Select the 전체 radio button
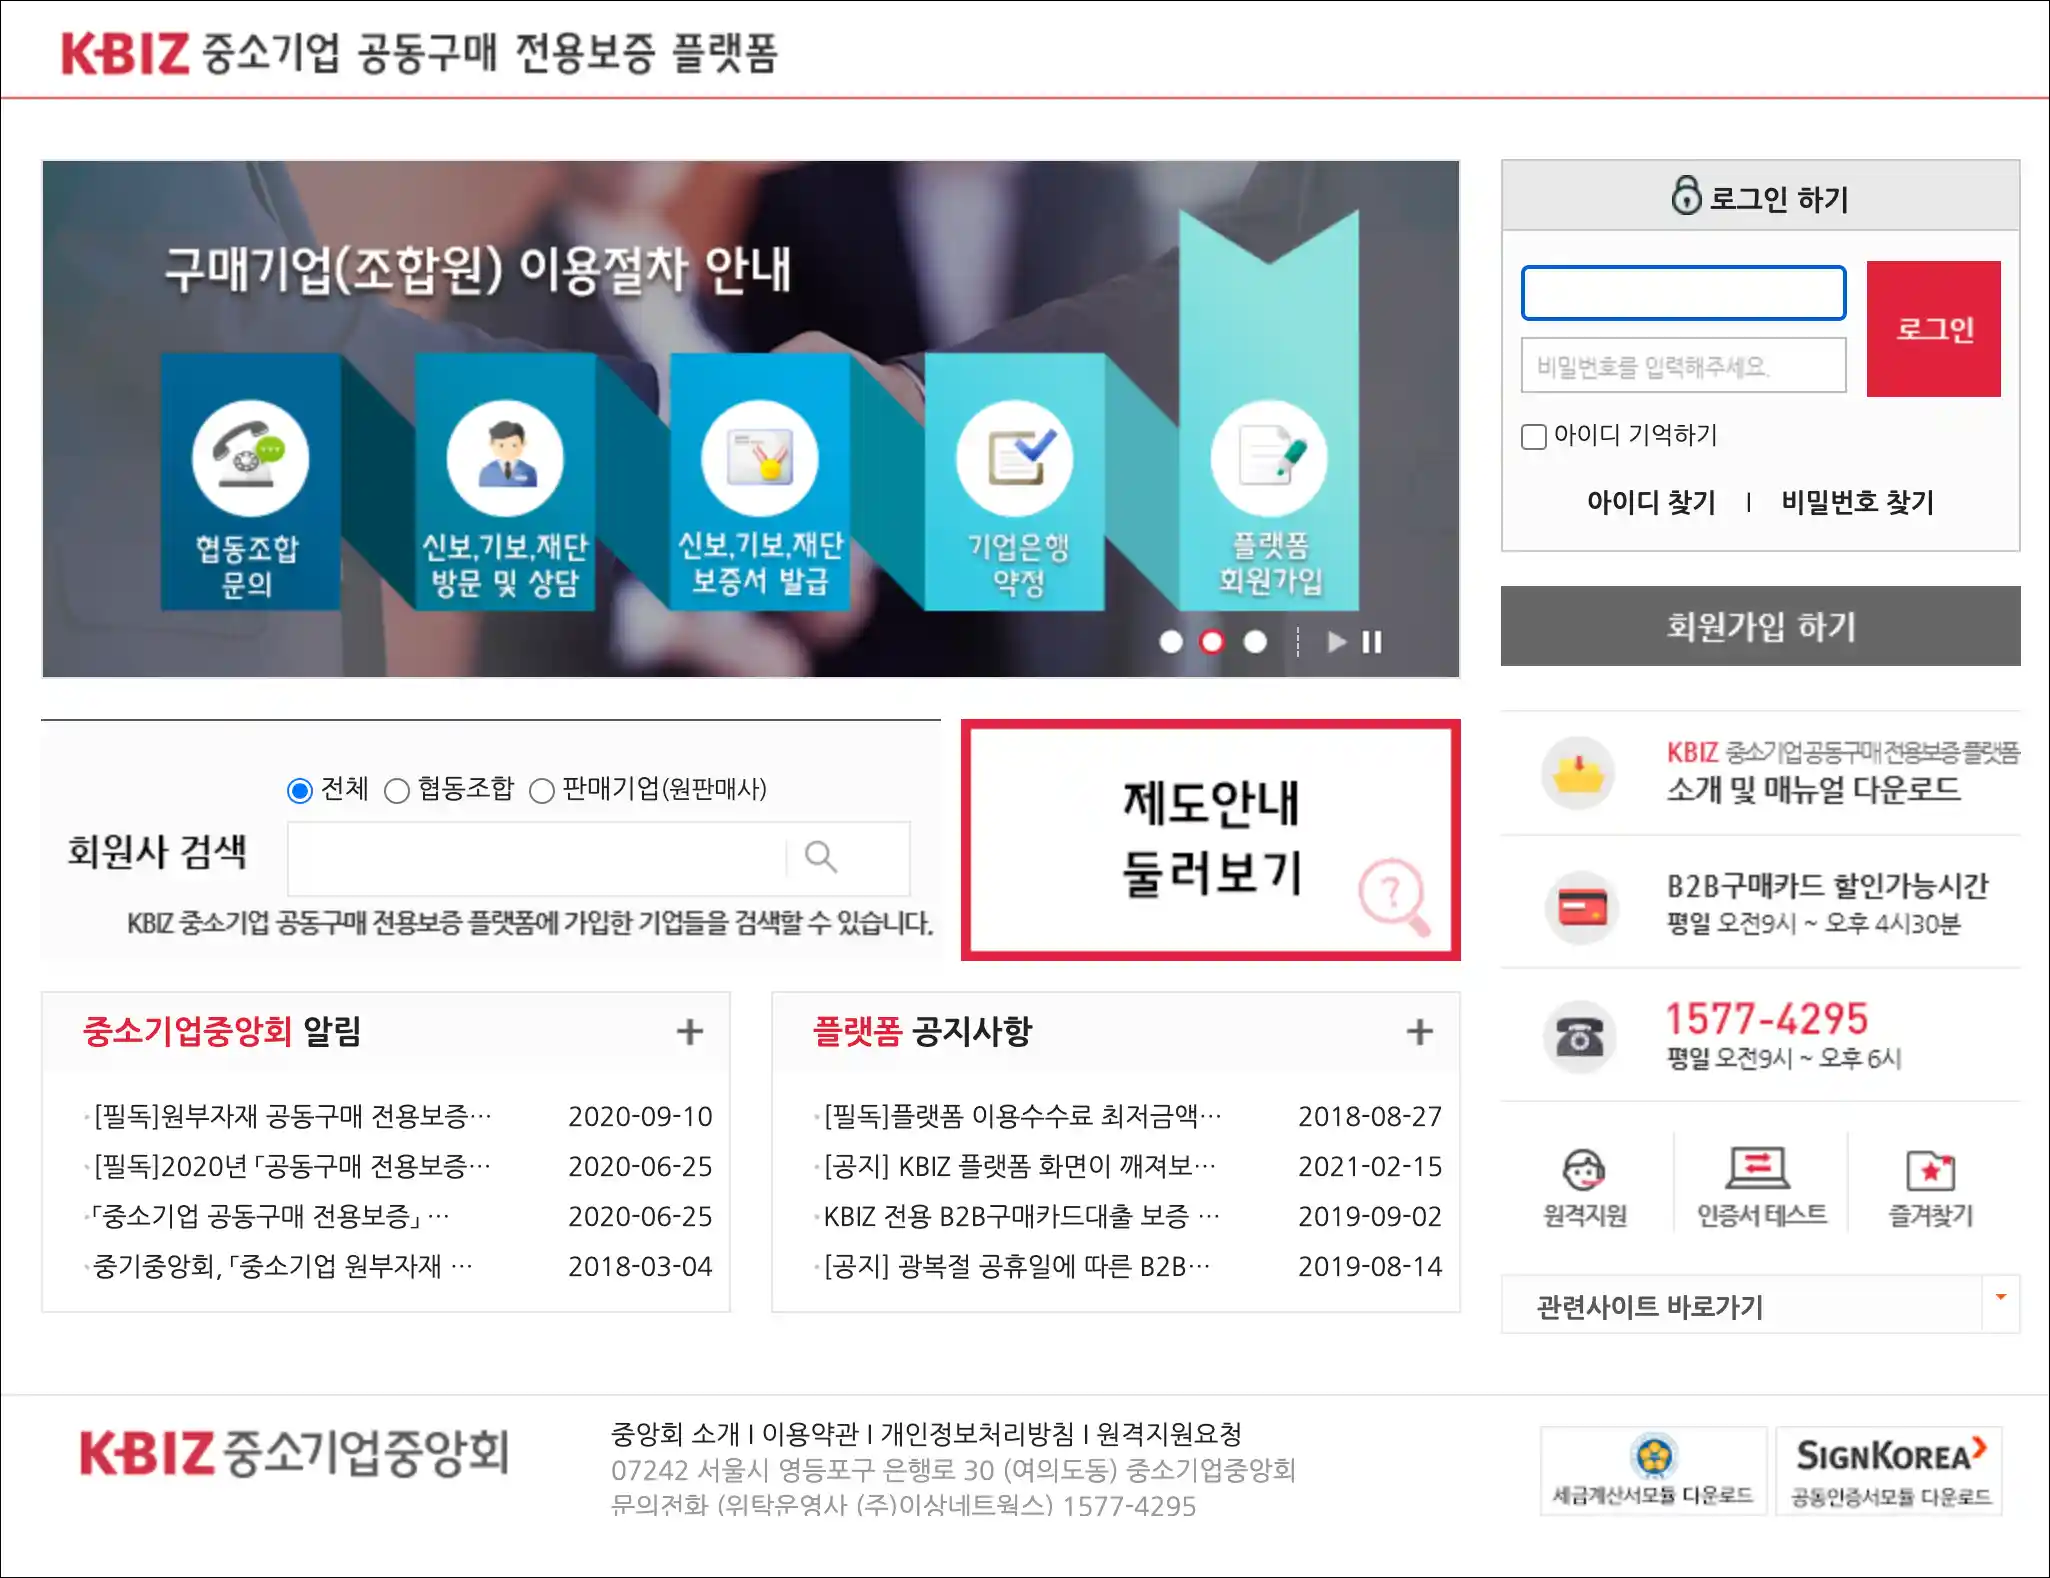The image size is (2050, 1578). click(x=299, y=791)
